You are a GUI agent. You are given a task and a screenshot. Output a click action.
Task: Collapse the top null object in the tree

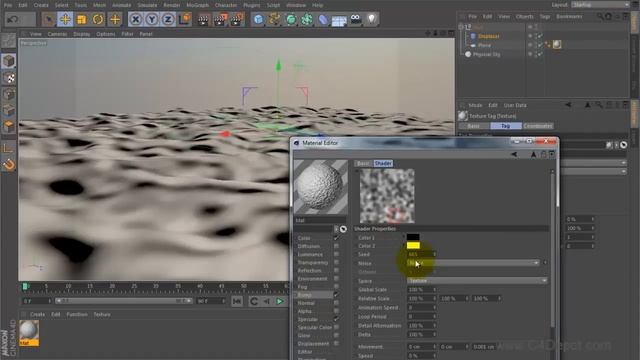[462, 27]
